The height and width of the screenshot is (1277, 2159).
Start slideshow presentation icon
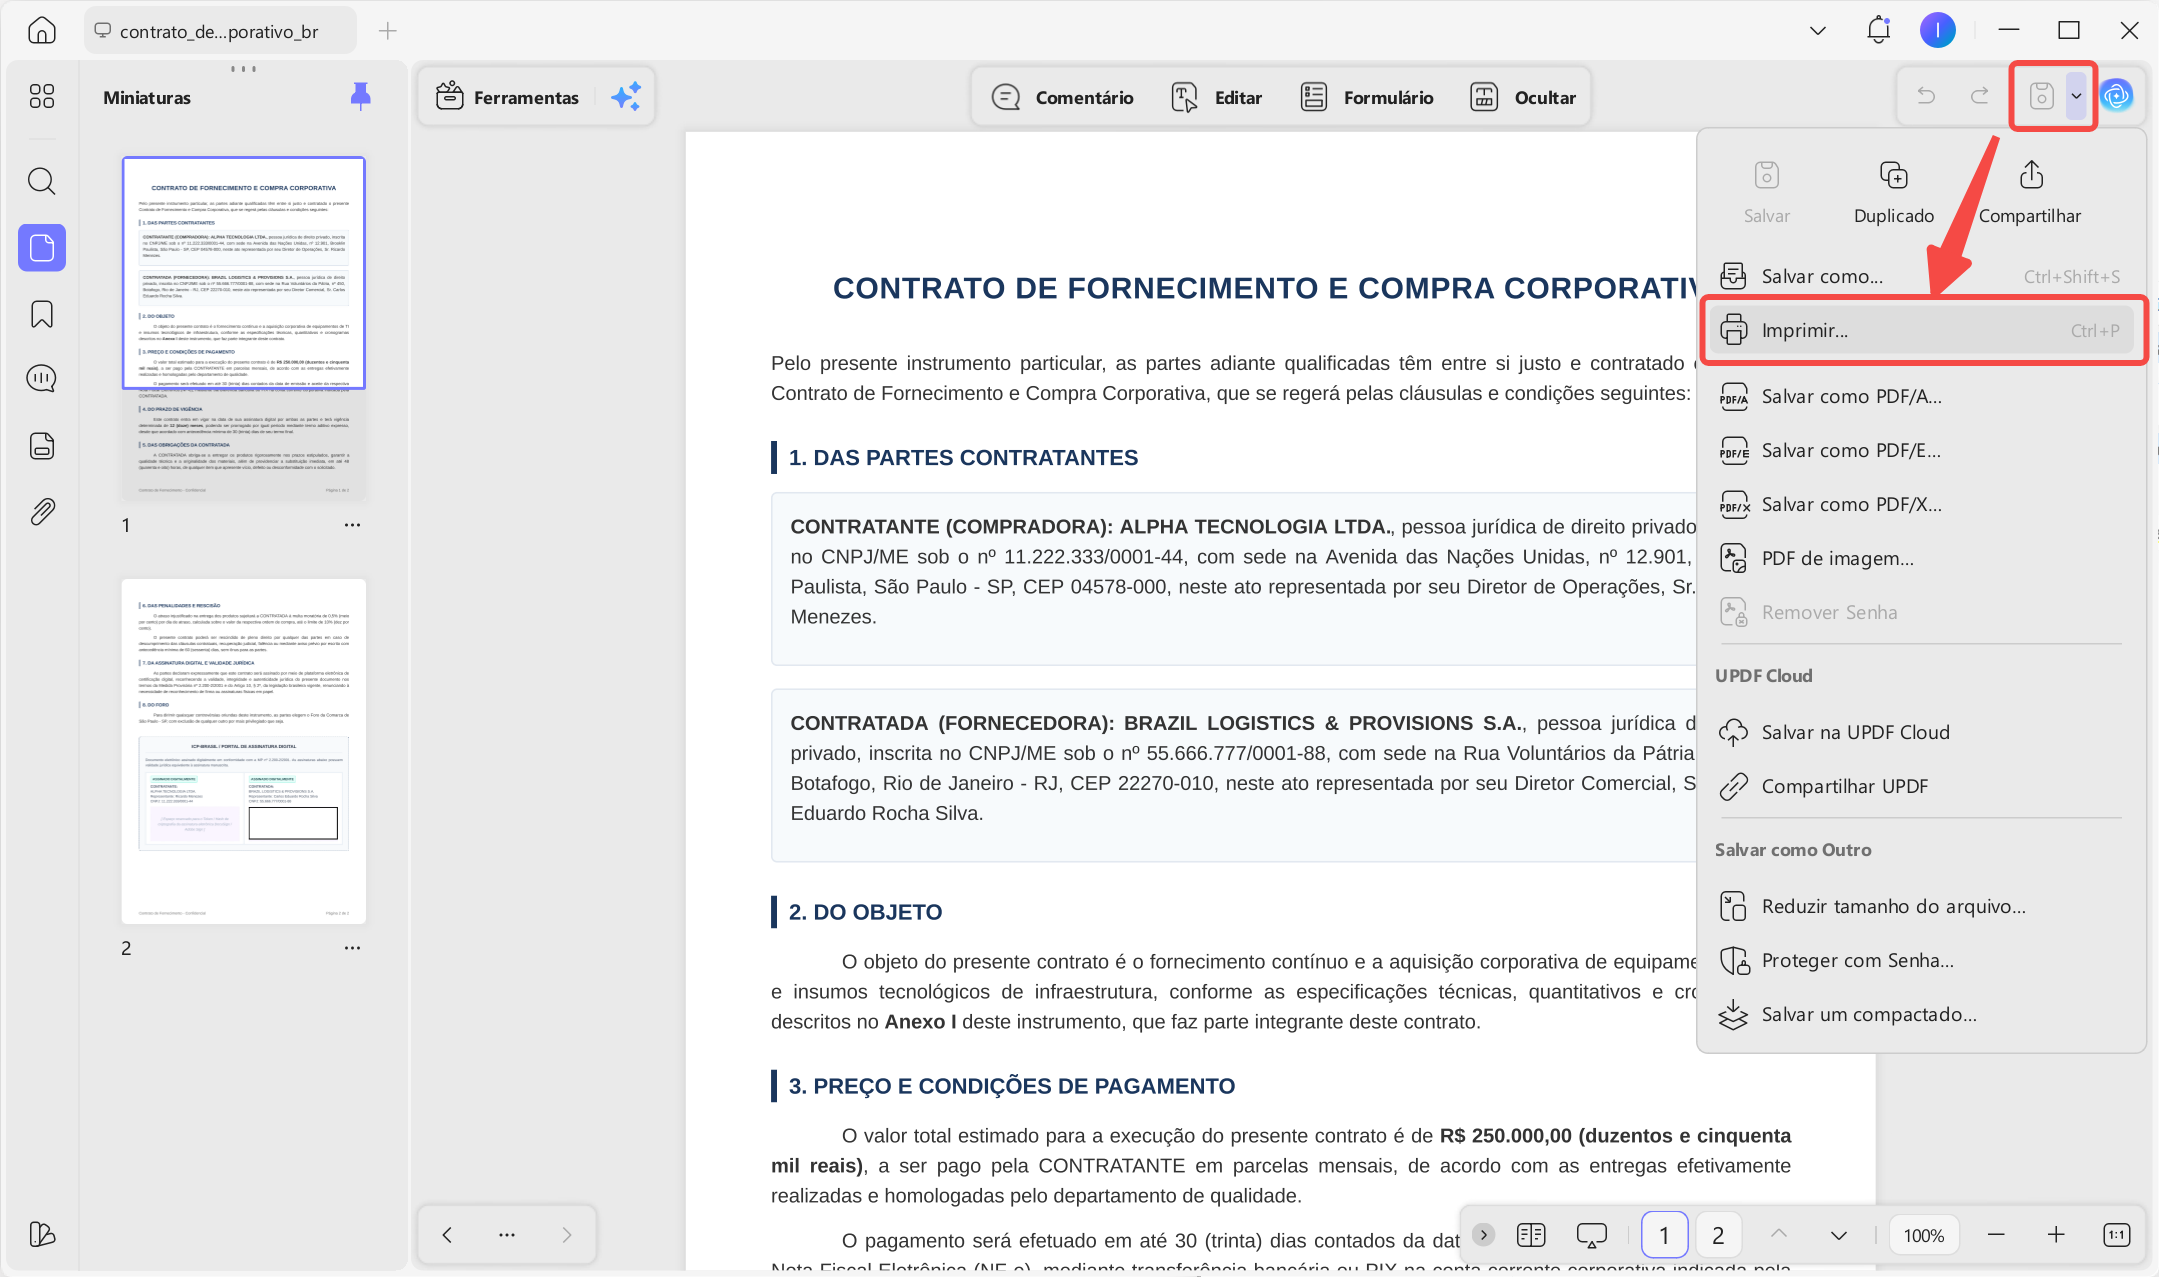(1591, 1234)
